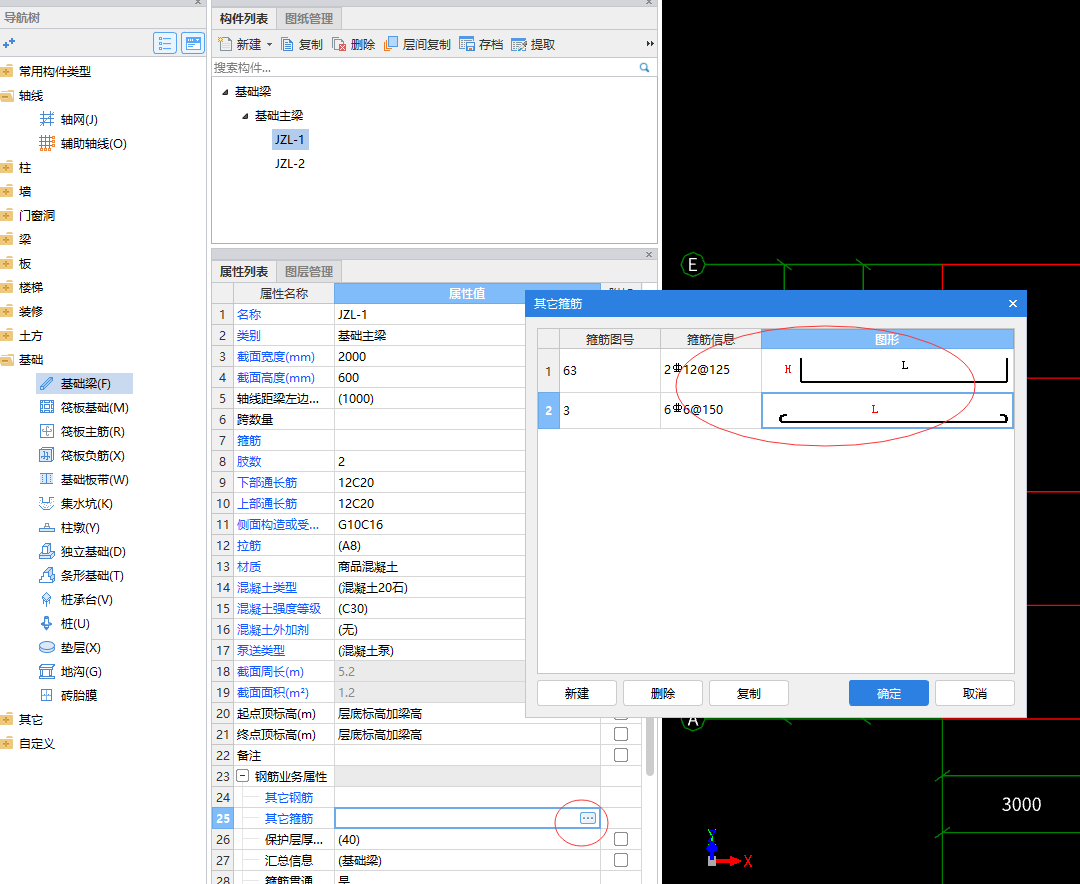Close the 其它箍筋 dialog
The width and height of the screenshot is (1080, 884).
click(x=1012, y=303)
